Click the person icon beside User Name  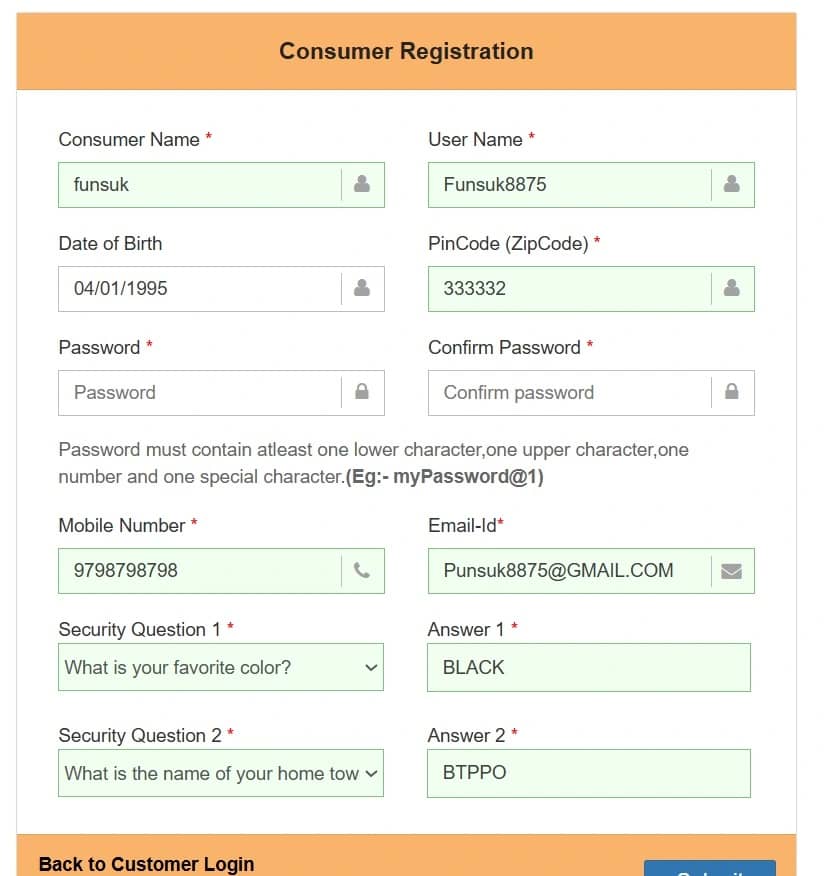click(732, 185)
